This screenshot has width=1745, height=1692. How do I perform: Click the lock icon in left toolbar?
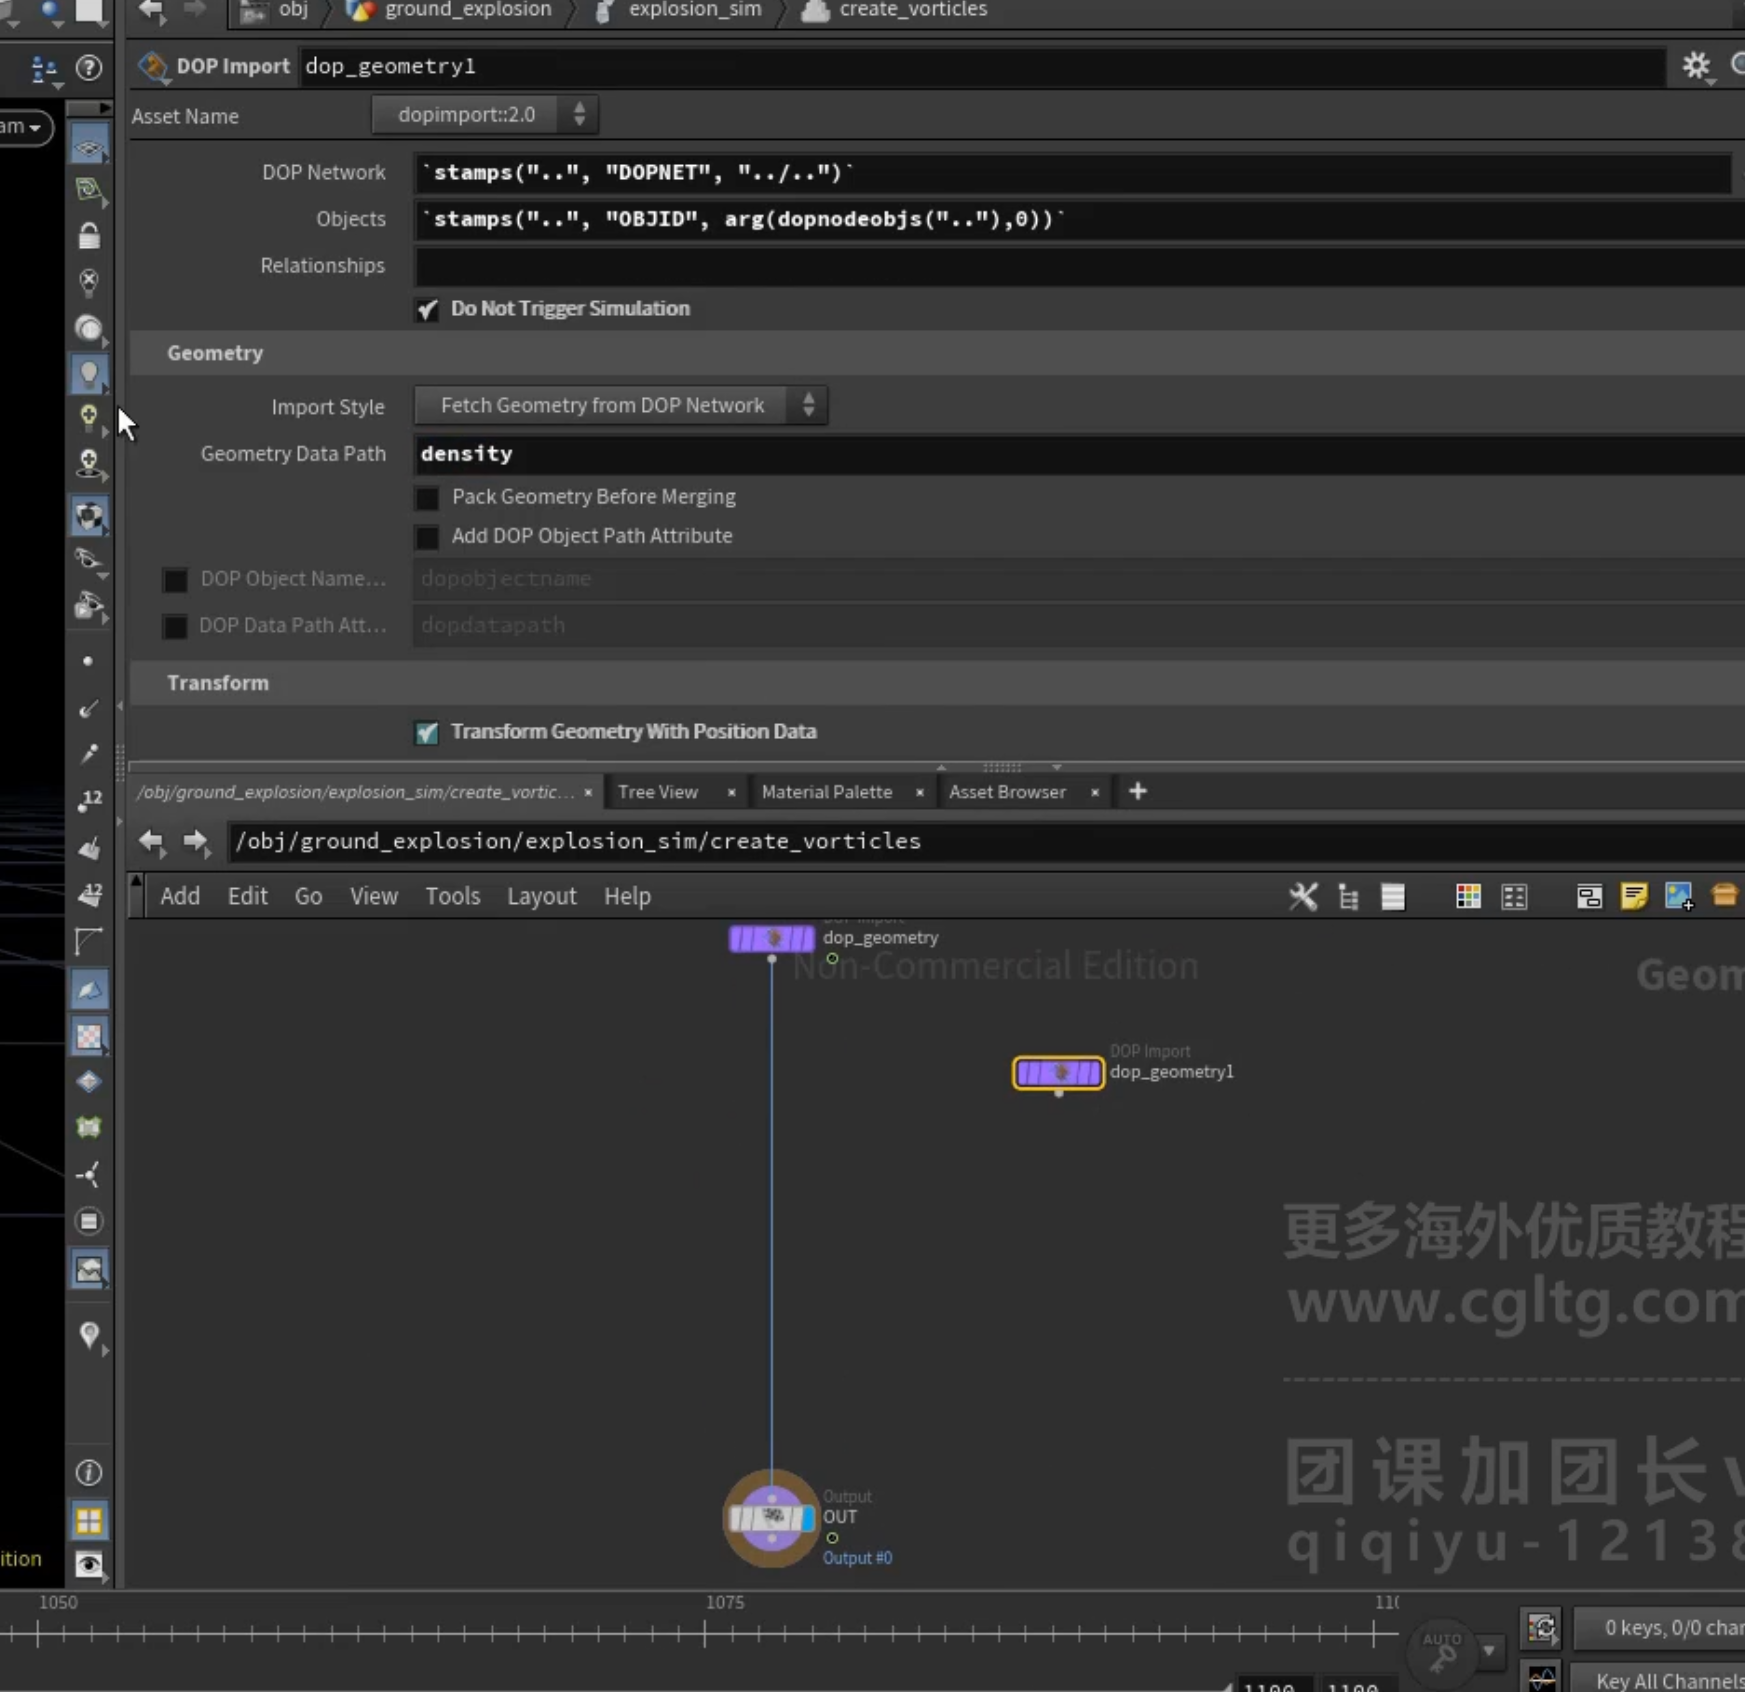click(89, 236)
